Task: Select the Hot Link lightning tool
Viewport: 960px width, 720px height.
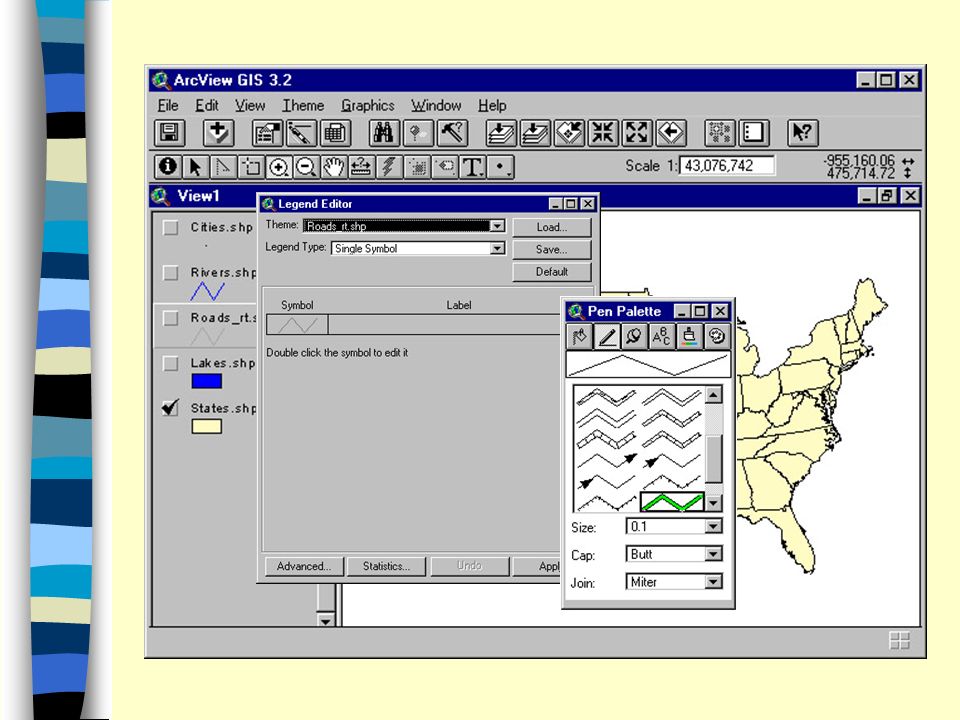Action: [x=389, y=167]
